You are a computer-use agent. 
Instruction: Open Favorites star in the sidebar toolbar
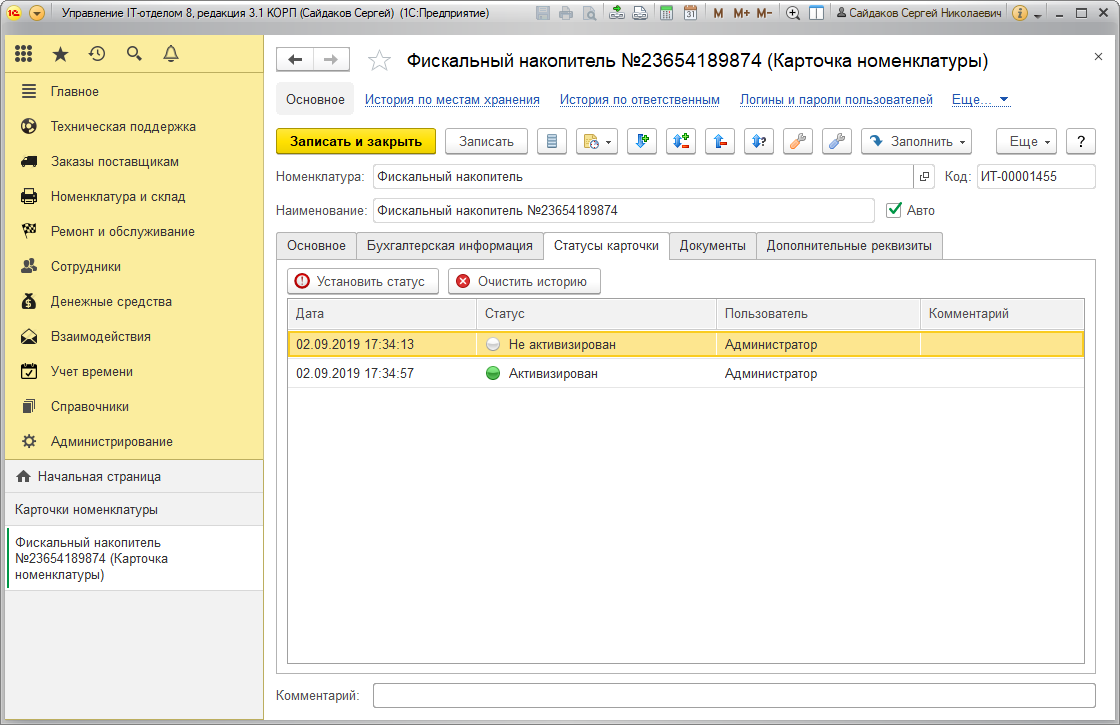(61, 54)
